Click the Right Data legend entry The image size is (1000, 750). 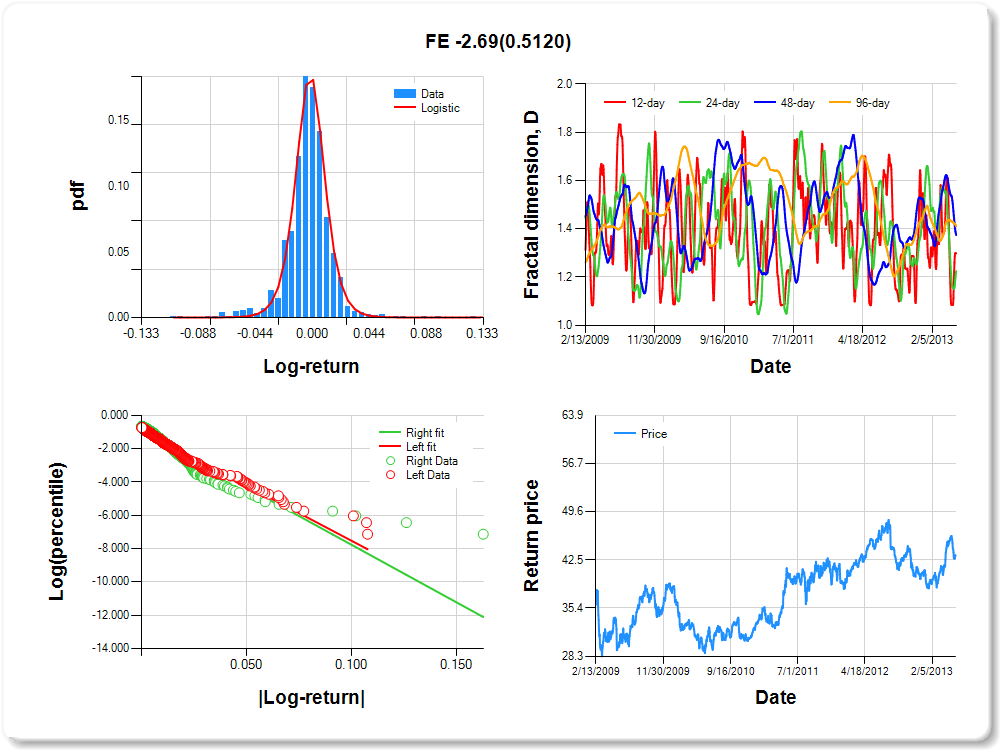tap(422, 461)
